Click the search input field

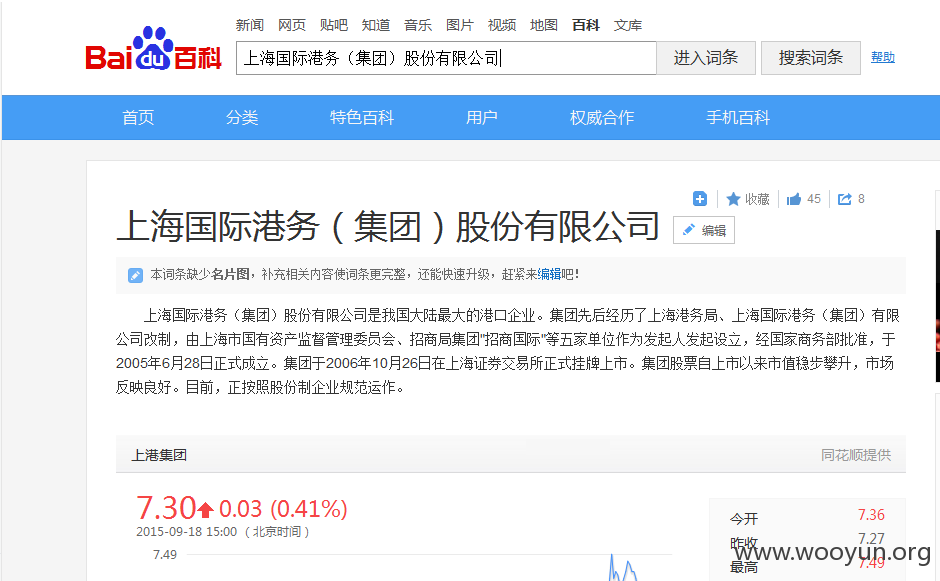[x=446, y=58]
